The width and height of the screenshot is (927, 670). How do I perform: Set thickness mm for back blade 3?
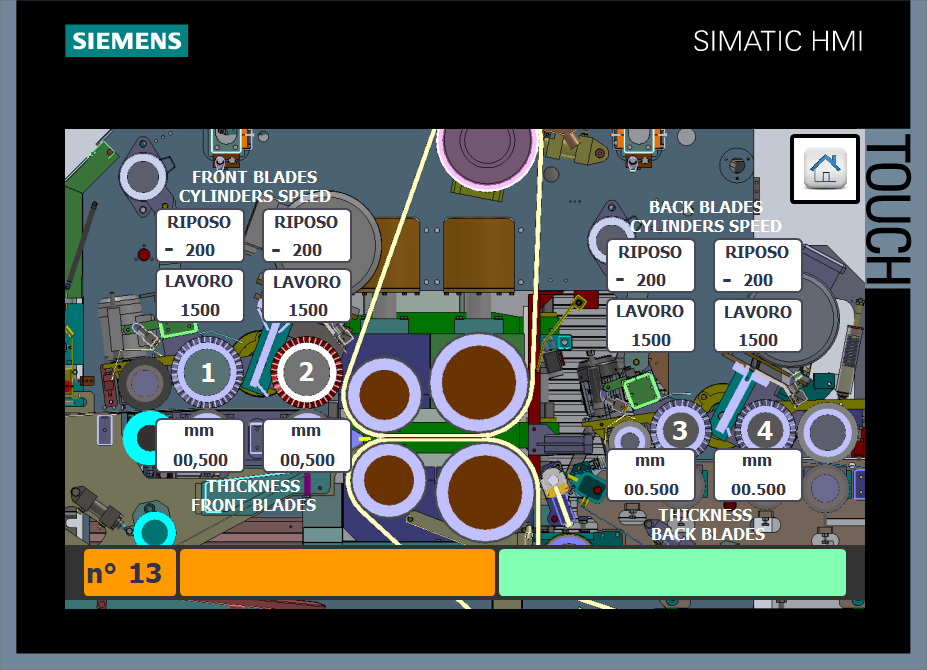point(651,475)
